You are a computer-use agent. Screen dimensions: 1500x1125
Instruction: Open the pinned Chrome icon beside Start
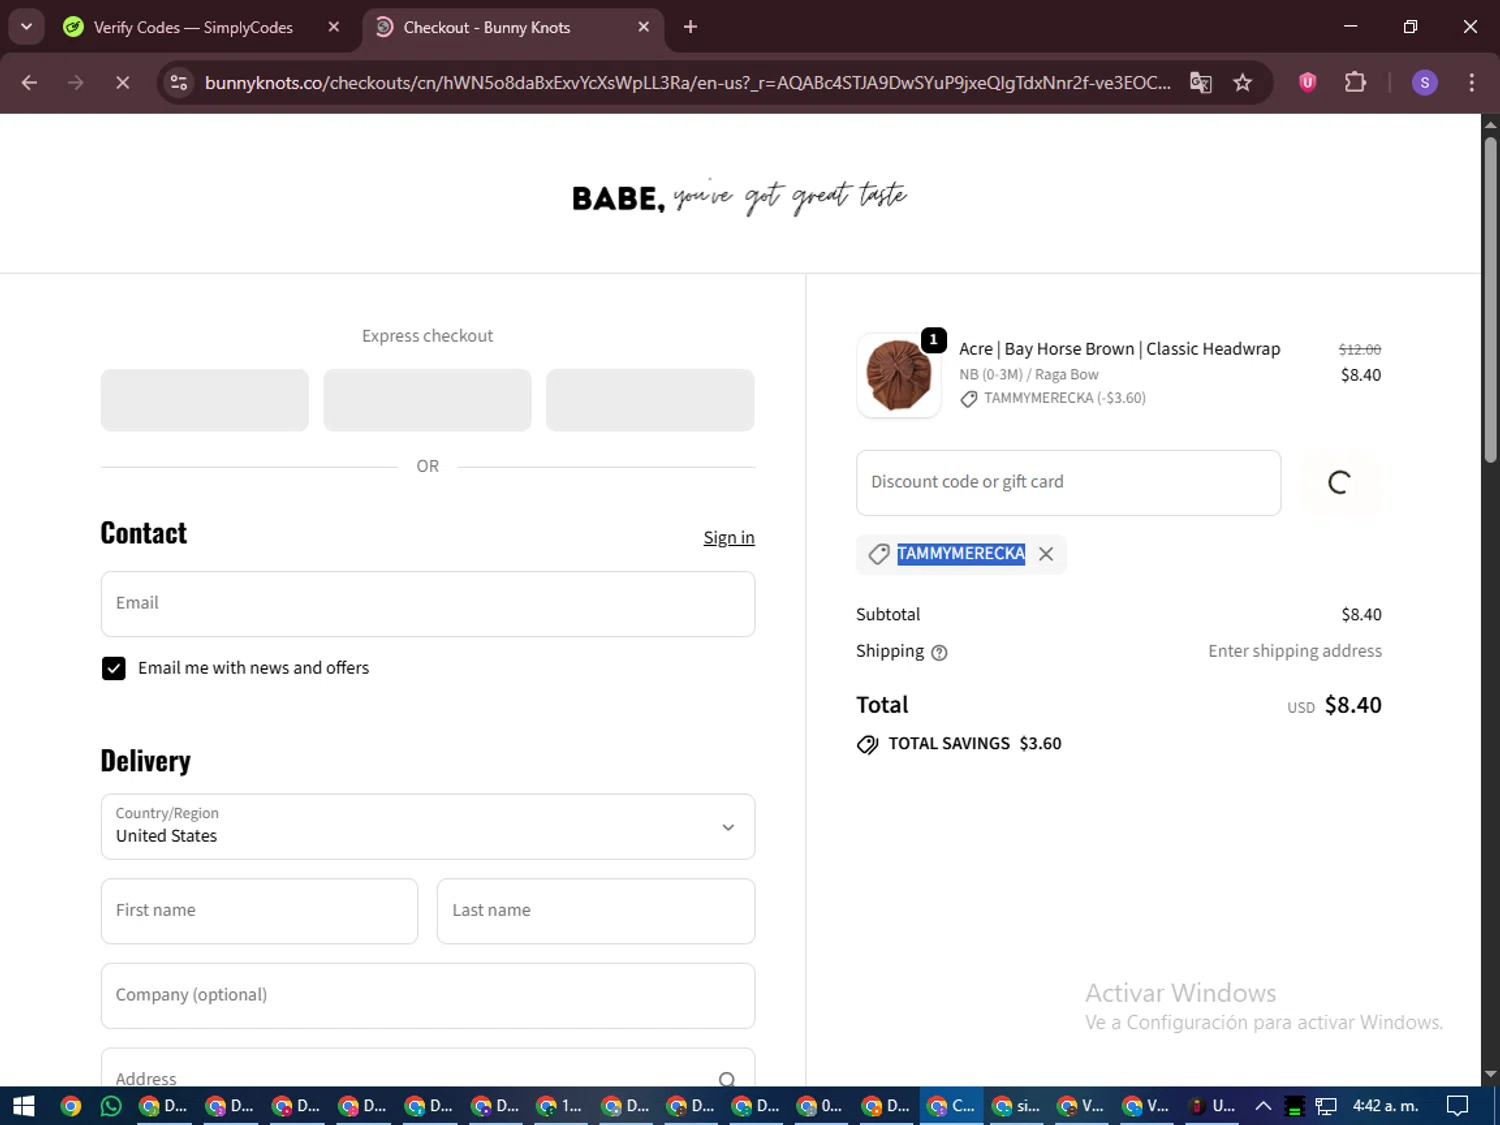(x=70, y=1106)
